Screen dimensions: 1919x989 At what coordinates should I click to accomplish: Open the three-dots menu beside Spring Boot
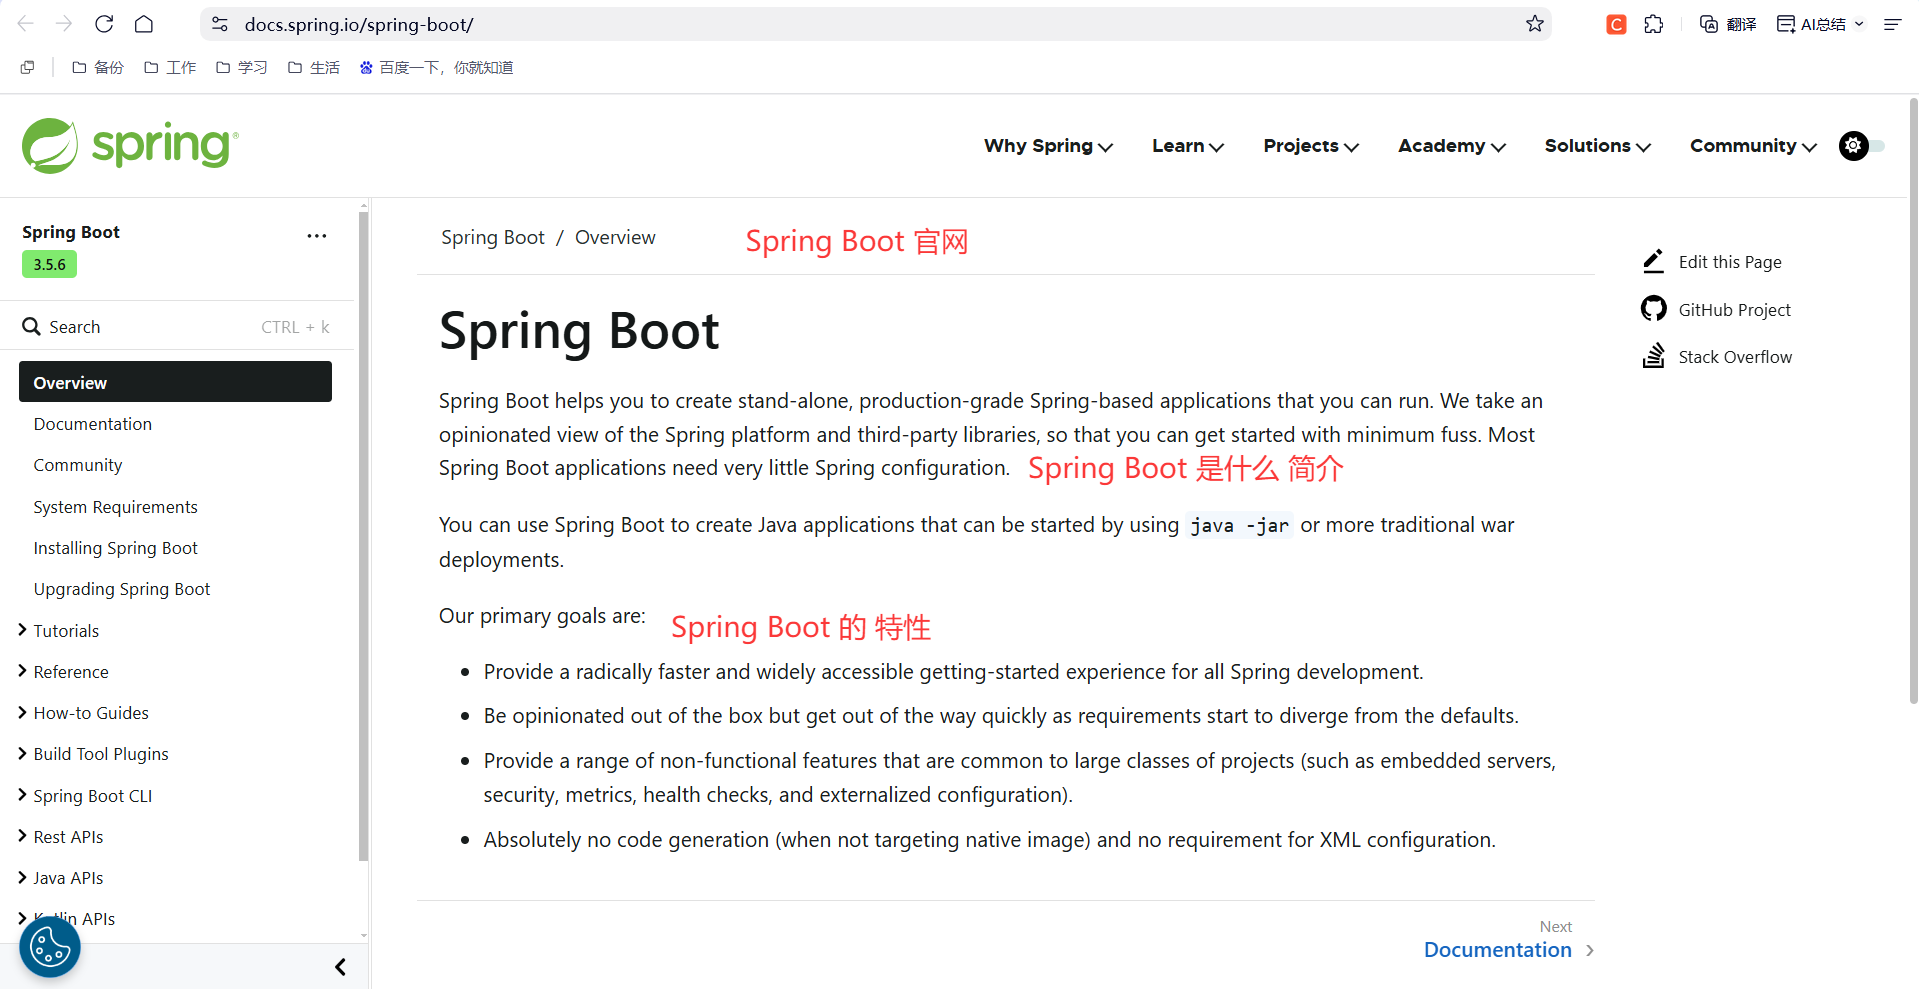317,236
